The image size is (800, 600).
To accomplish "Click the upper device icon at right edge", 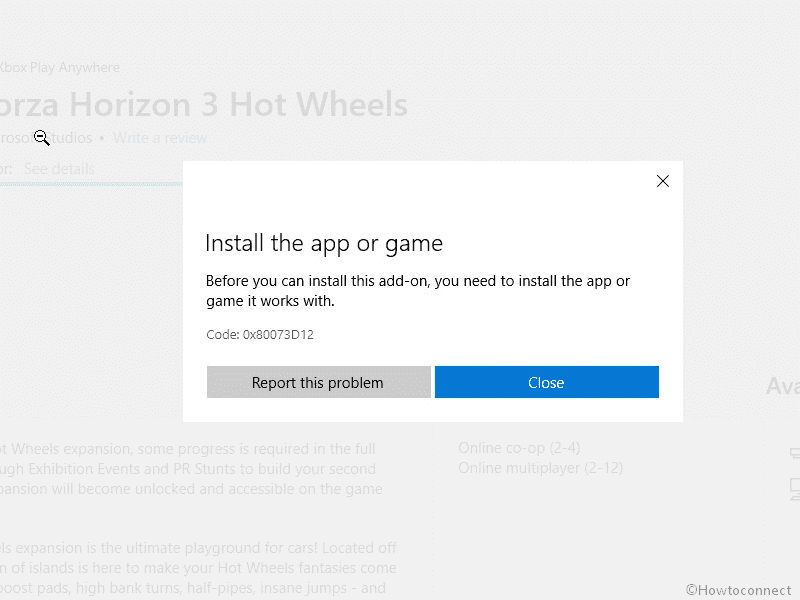I will 794,452.
